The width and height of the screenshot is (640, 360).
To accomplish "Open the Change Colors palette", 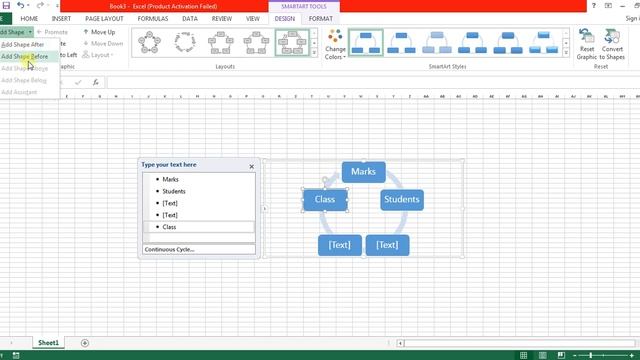I will click(335, 44).
